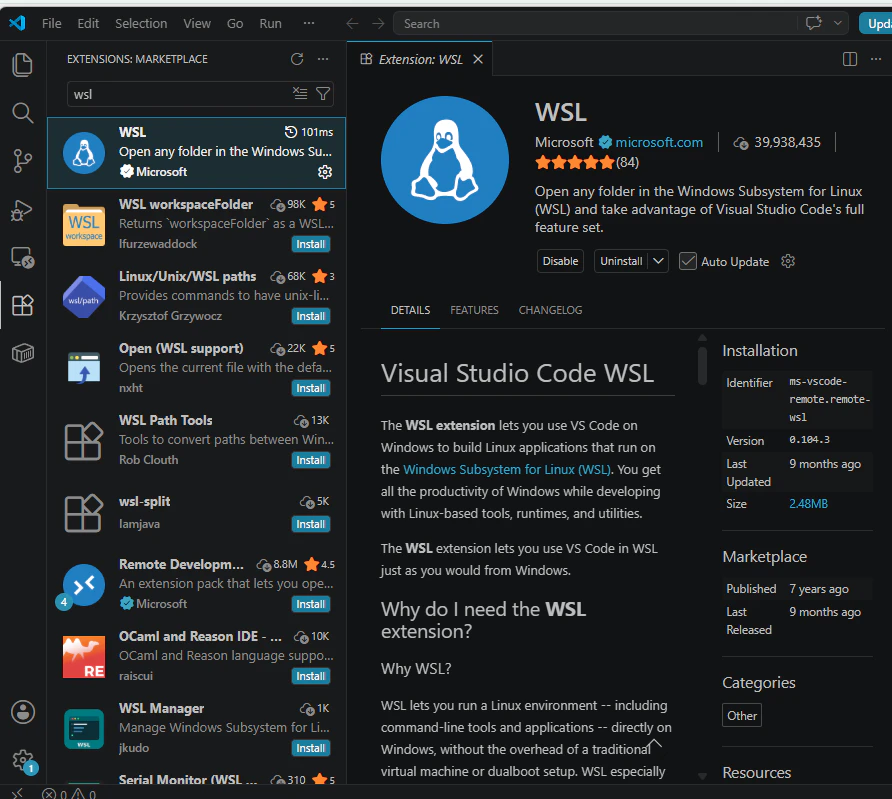Refresh the extensions marketplace list

297,59
